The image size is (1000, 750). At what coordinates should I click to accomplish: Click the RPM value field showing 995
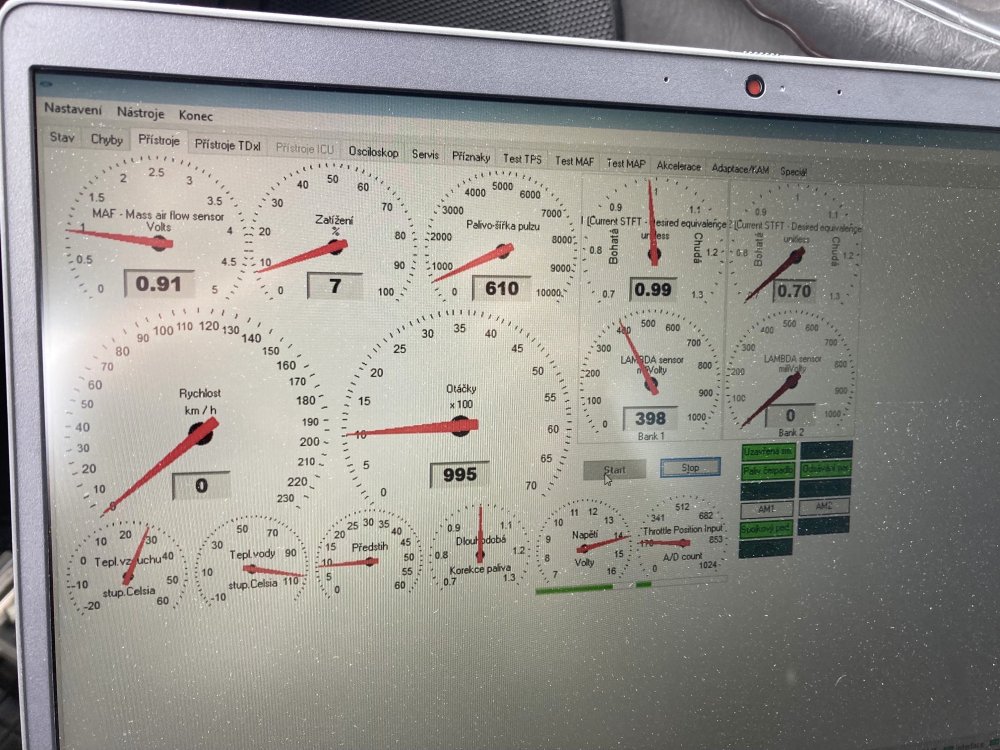coord(459,474)
